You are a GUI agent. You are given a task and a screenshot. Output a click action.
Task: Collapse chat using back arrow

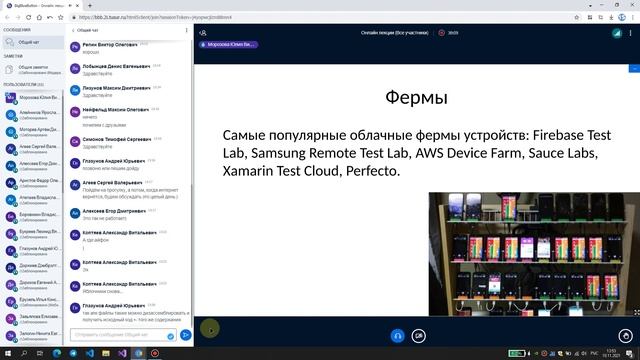73,30
